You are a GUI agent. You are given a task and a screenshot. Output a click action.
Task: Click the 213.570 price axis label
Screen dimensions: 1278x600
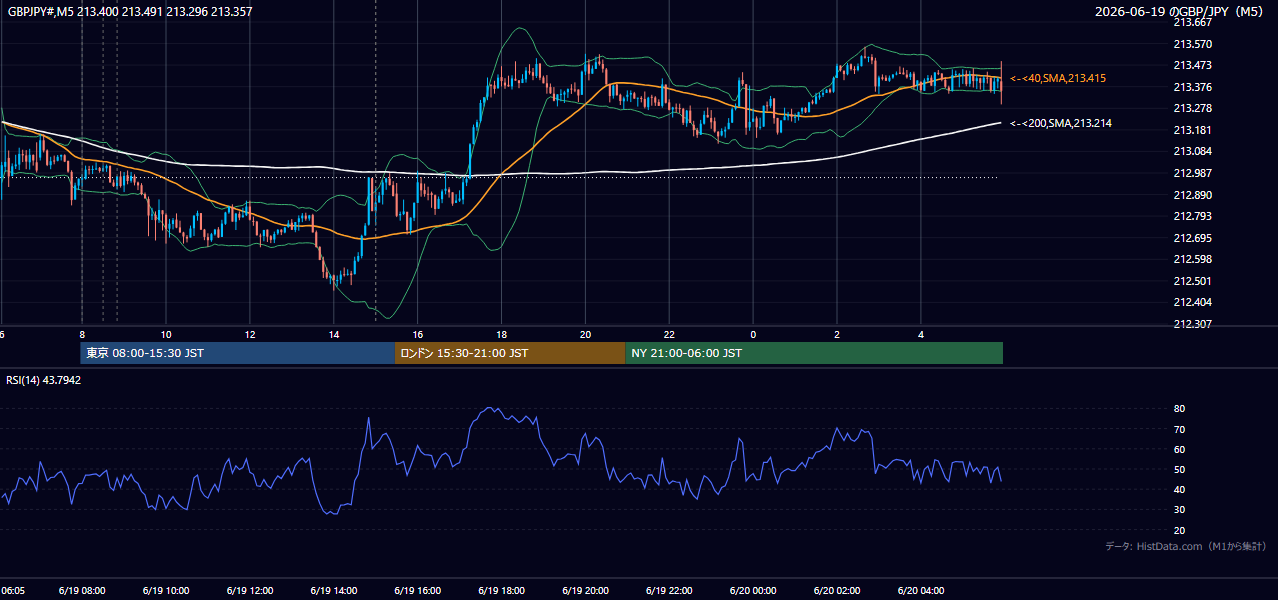(x=1192, y=44)
